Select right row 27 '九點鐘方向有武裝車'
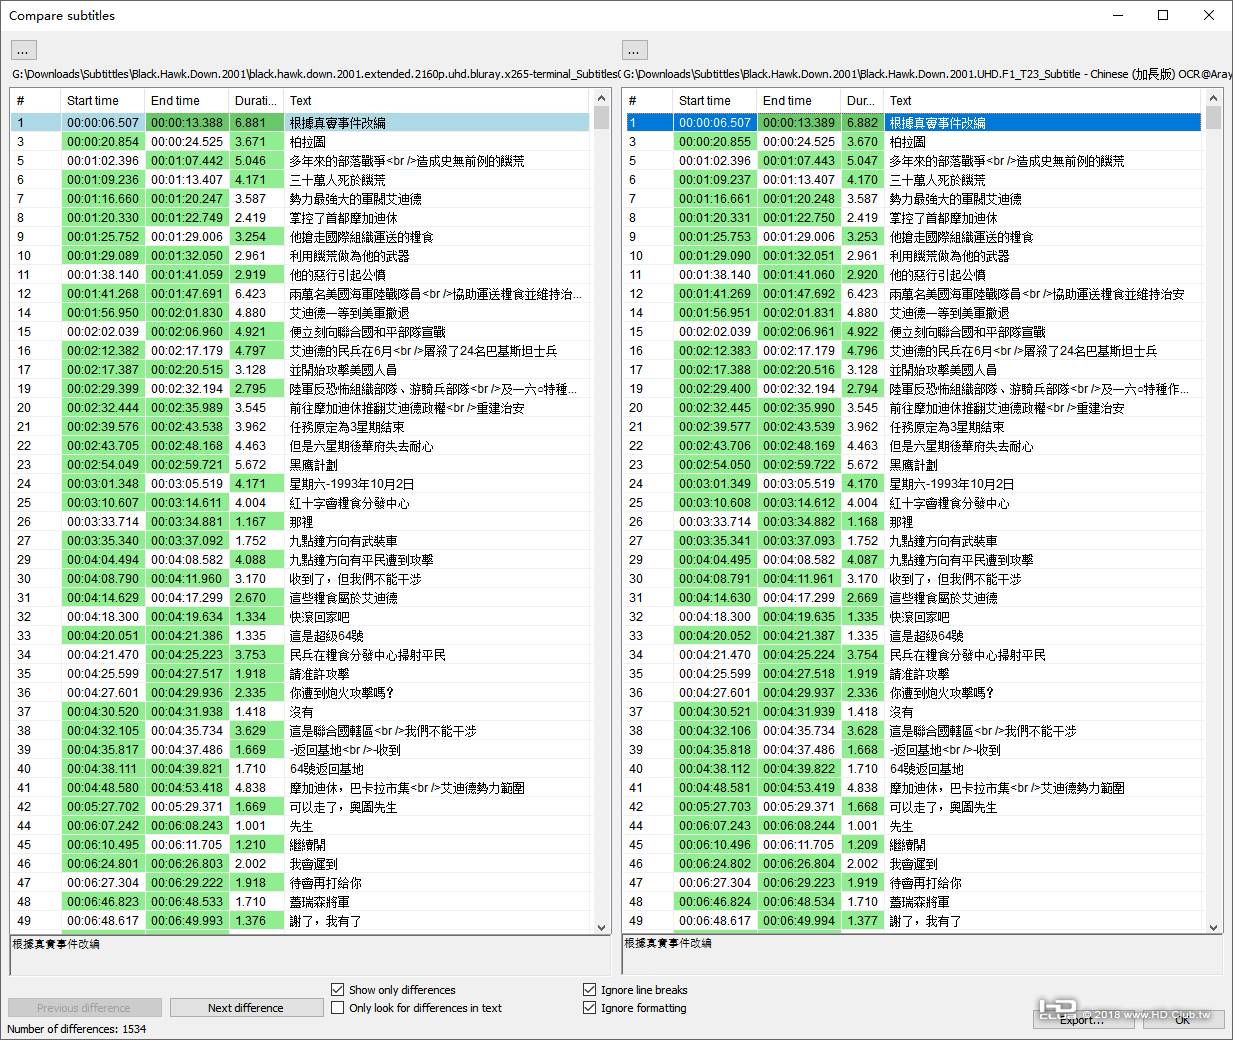The image size is (1233, 1040). coord(944,541)
